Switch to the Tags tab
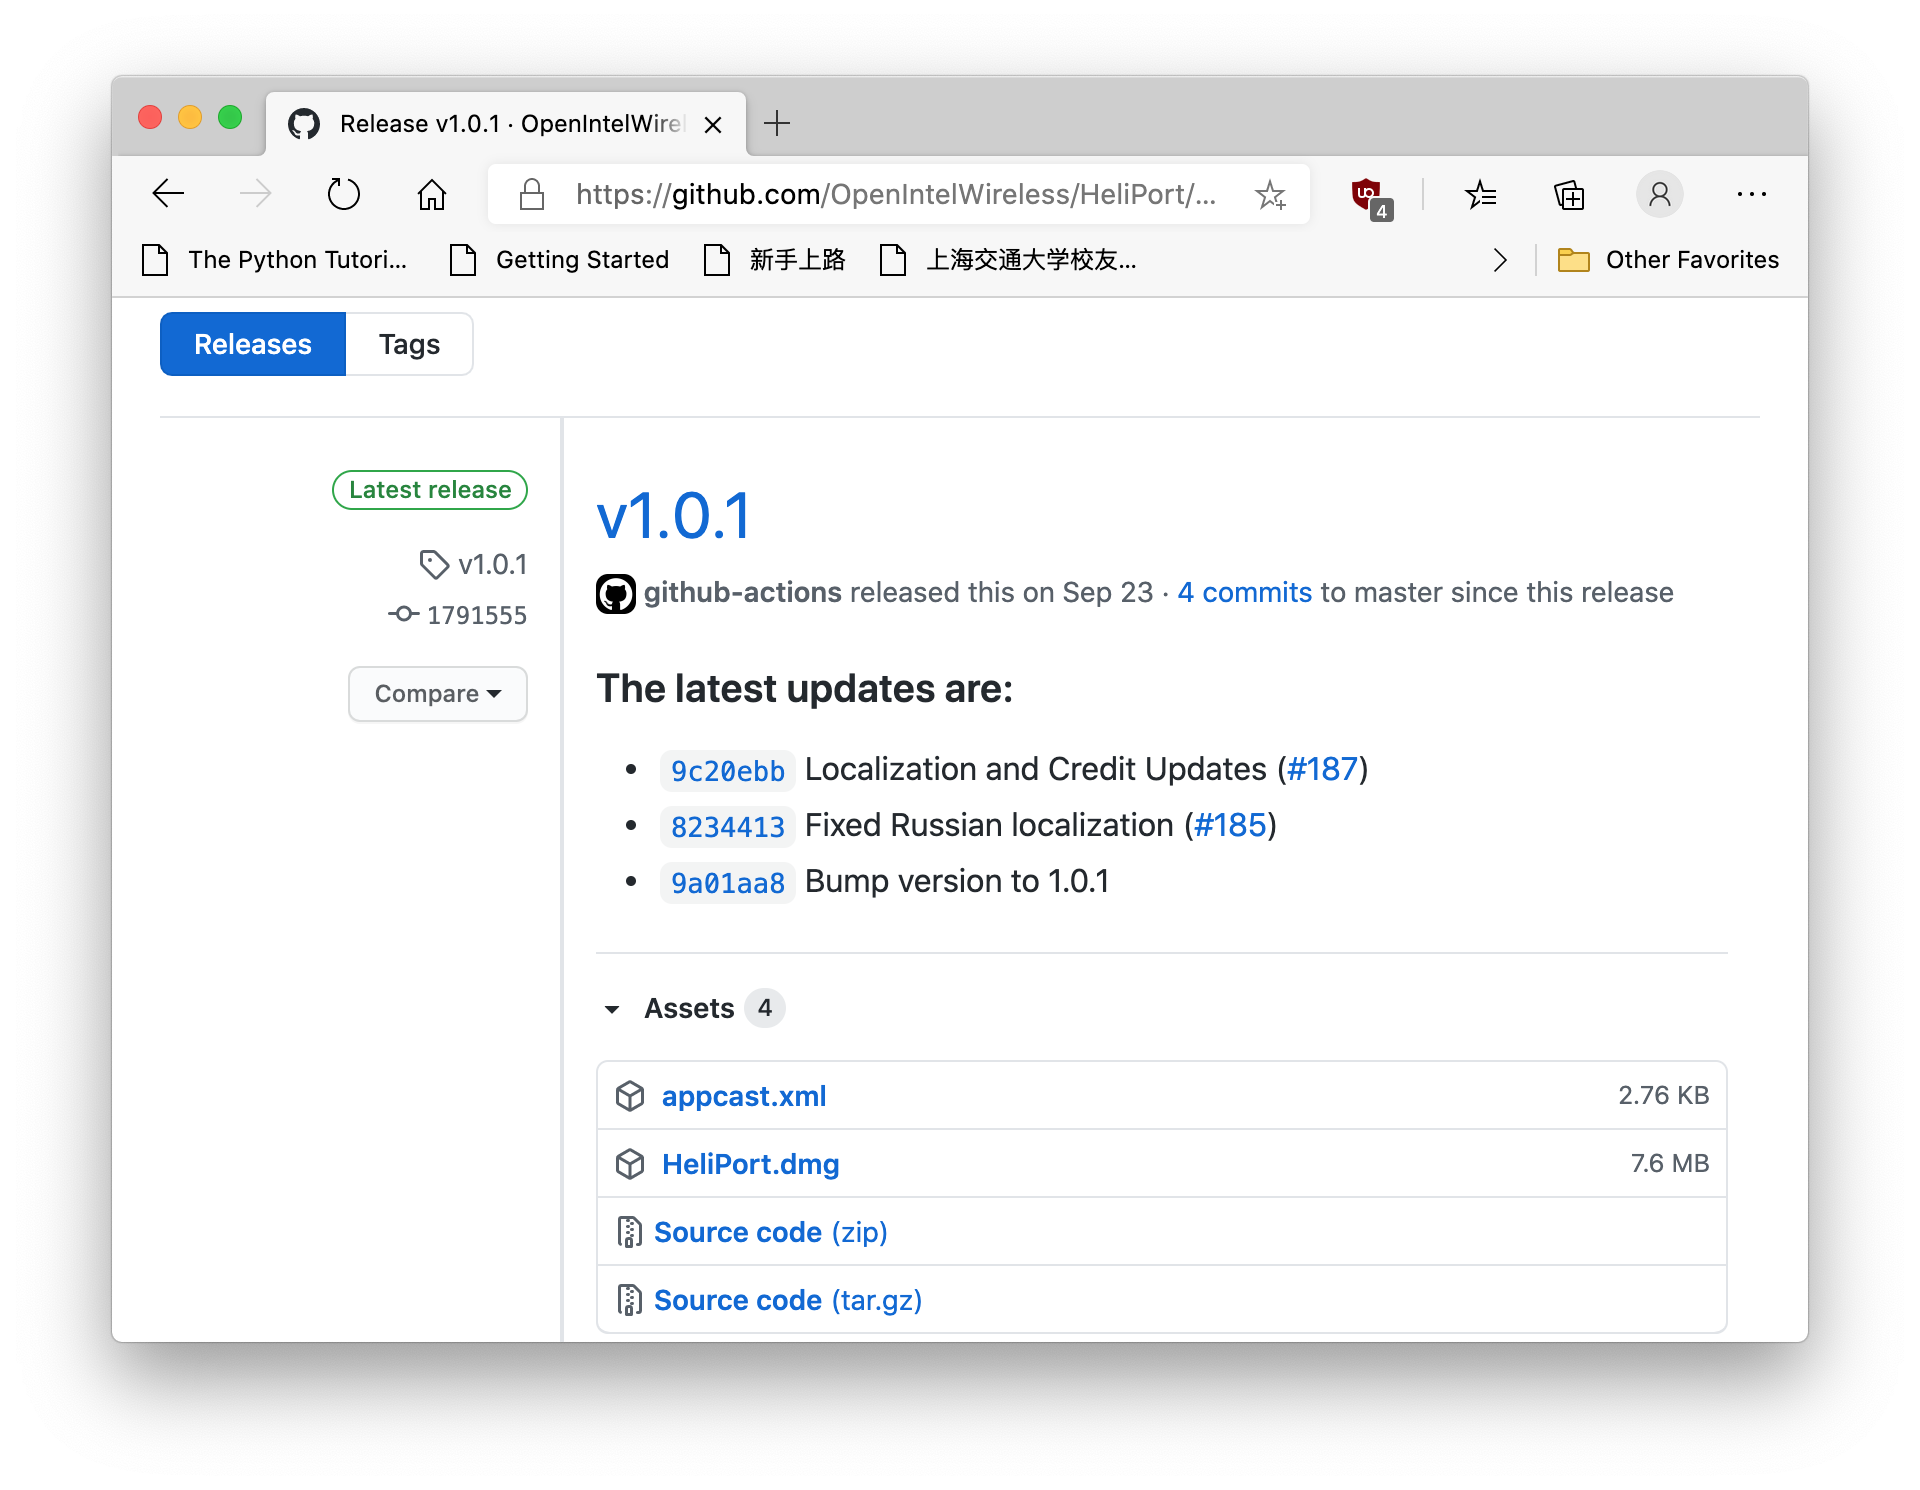 coord(409,344)
